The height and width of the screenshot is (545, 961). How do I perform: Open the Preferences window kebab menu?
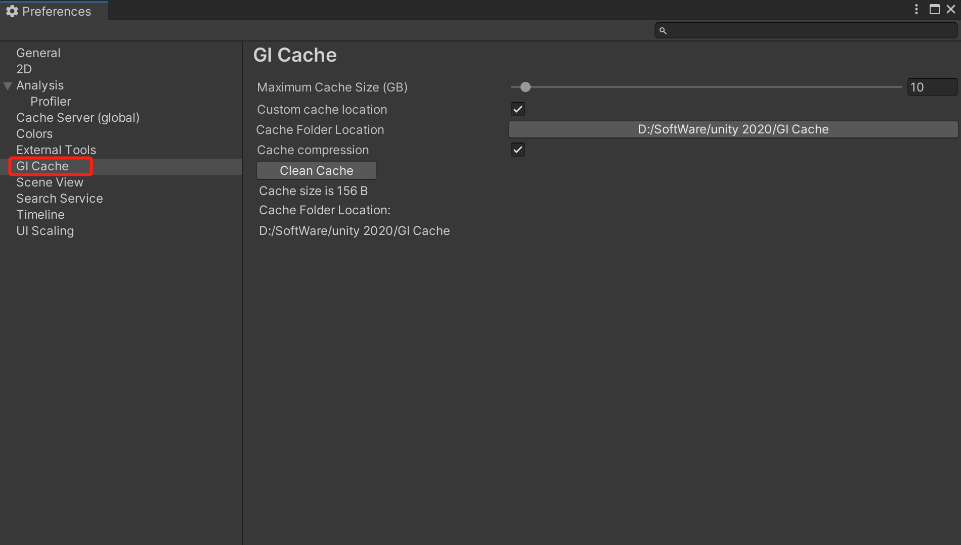tap(916, 9)
